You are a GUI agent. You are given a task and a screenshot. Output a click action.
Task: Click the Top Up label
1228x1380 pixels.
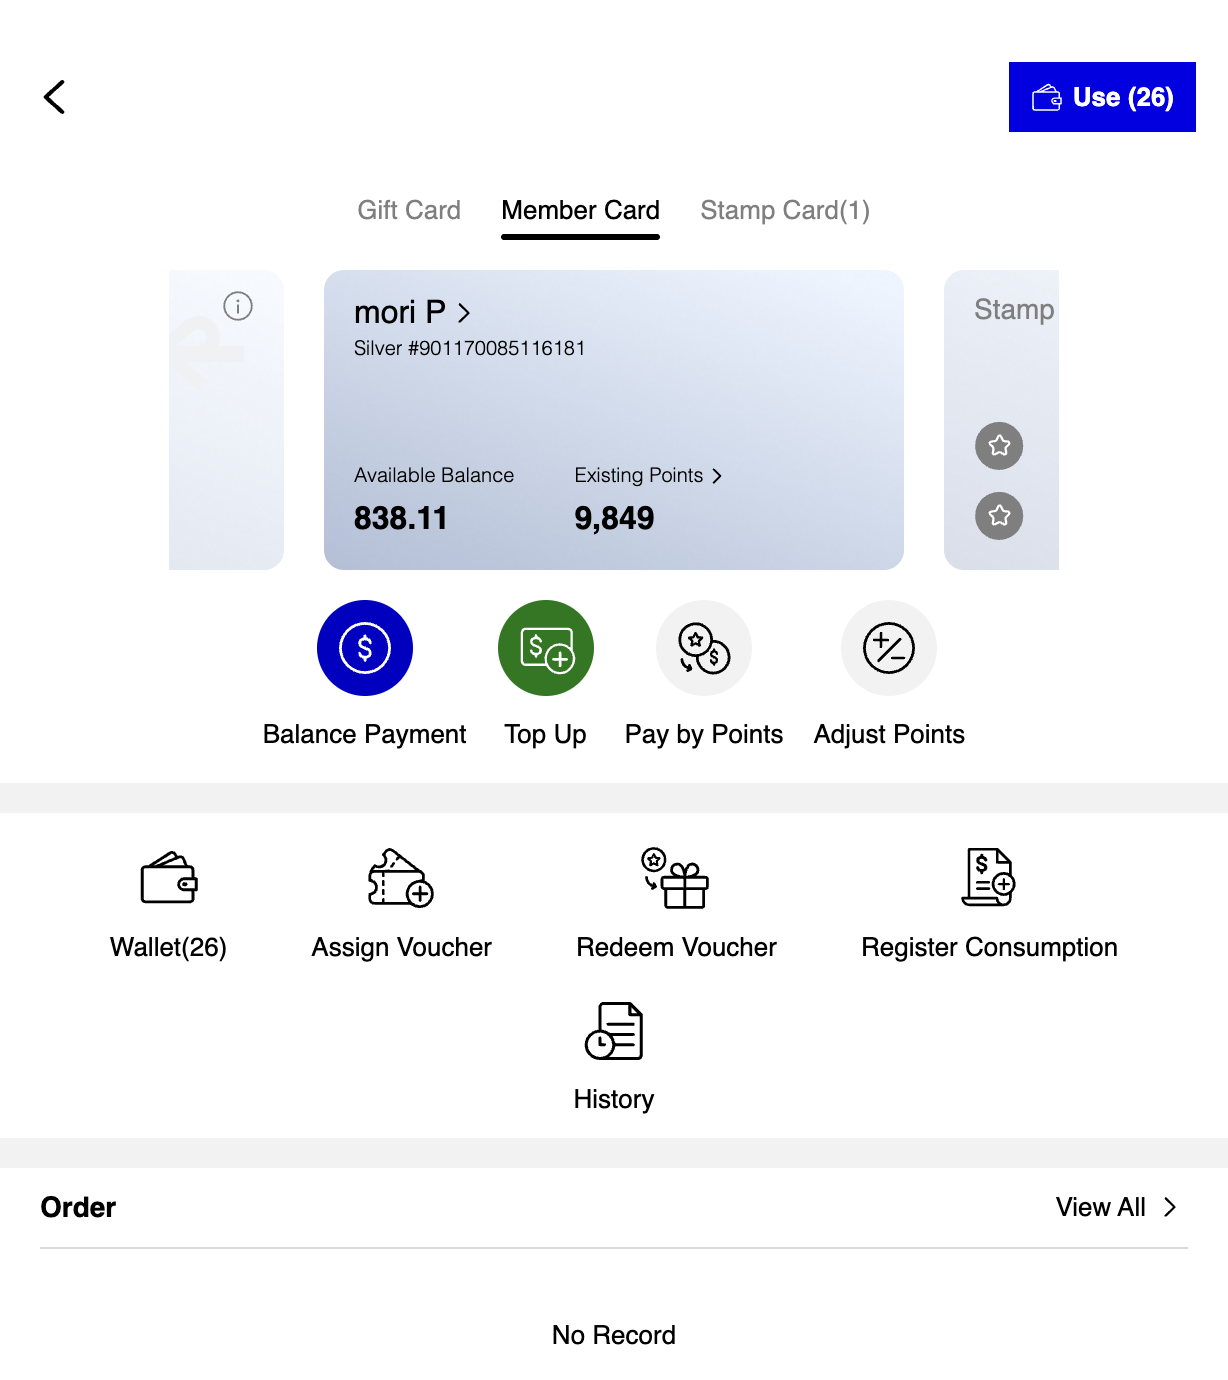(x=546, y=734)
